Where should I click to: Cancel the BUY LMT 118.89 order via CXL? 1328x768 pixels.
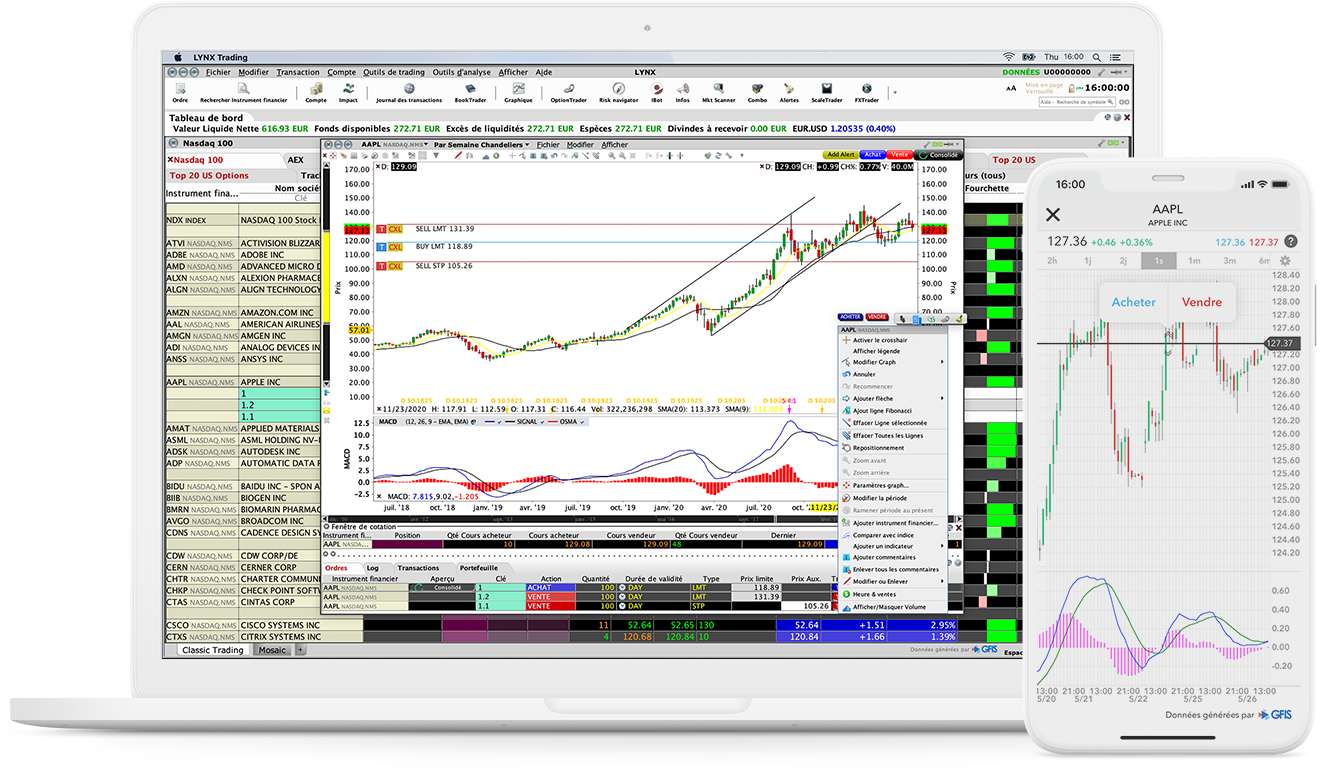point(396,247)
